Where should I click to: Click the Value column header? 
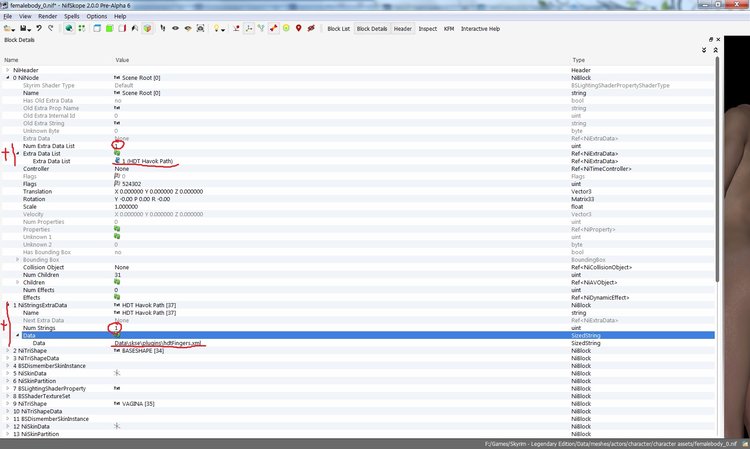coord(122,60)
